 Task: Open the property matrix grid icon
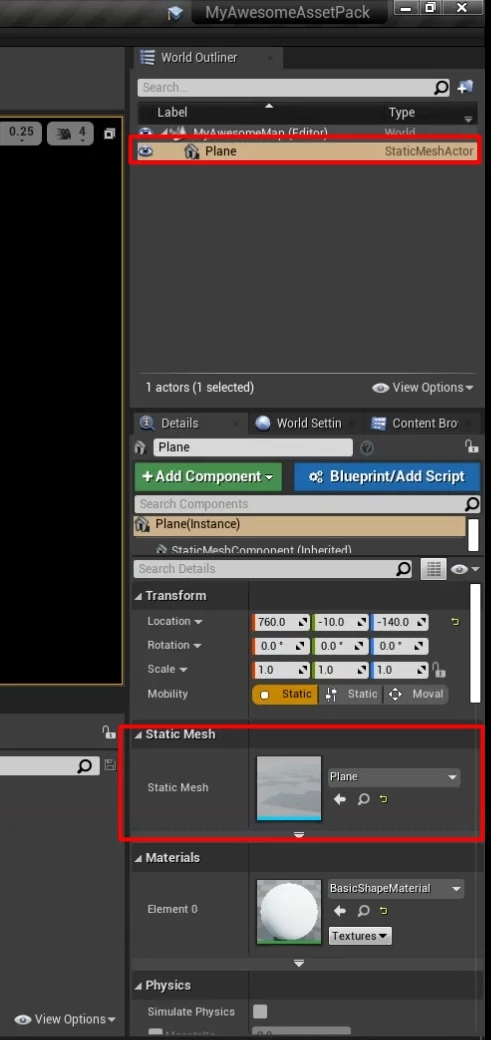(433, 569)
